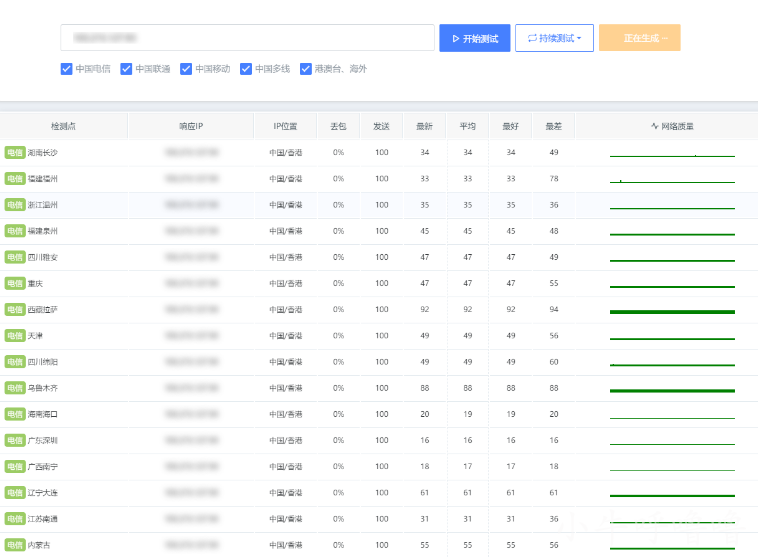Click the 开始测试 start test button
This screenshot has height=557, width=758.
coord(474,38)
